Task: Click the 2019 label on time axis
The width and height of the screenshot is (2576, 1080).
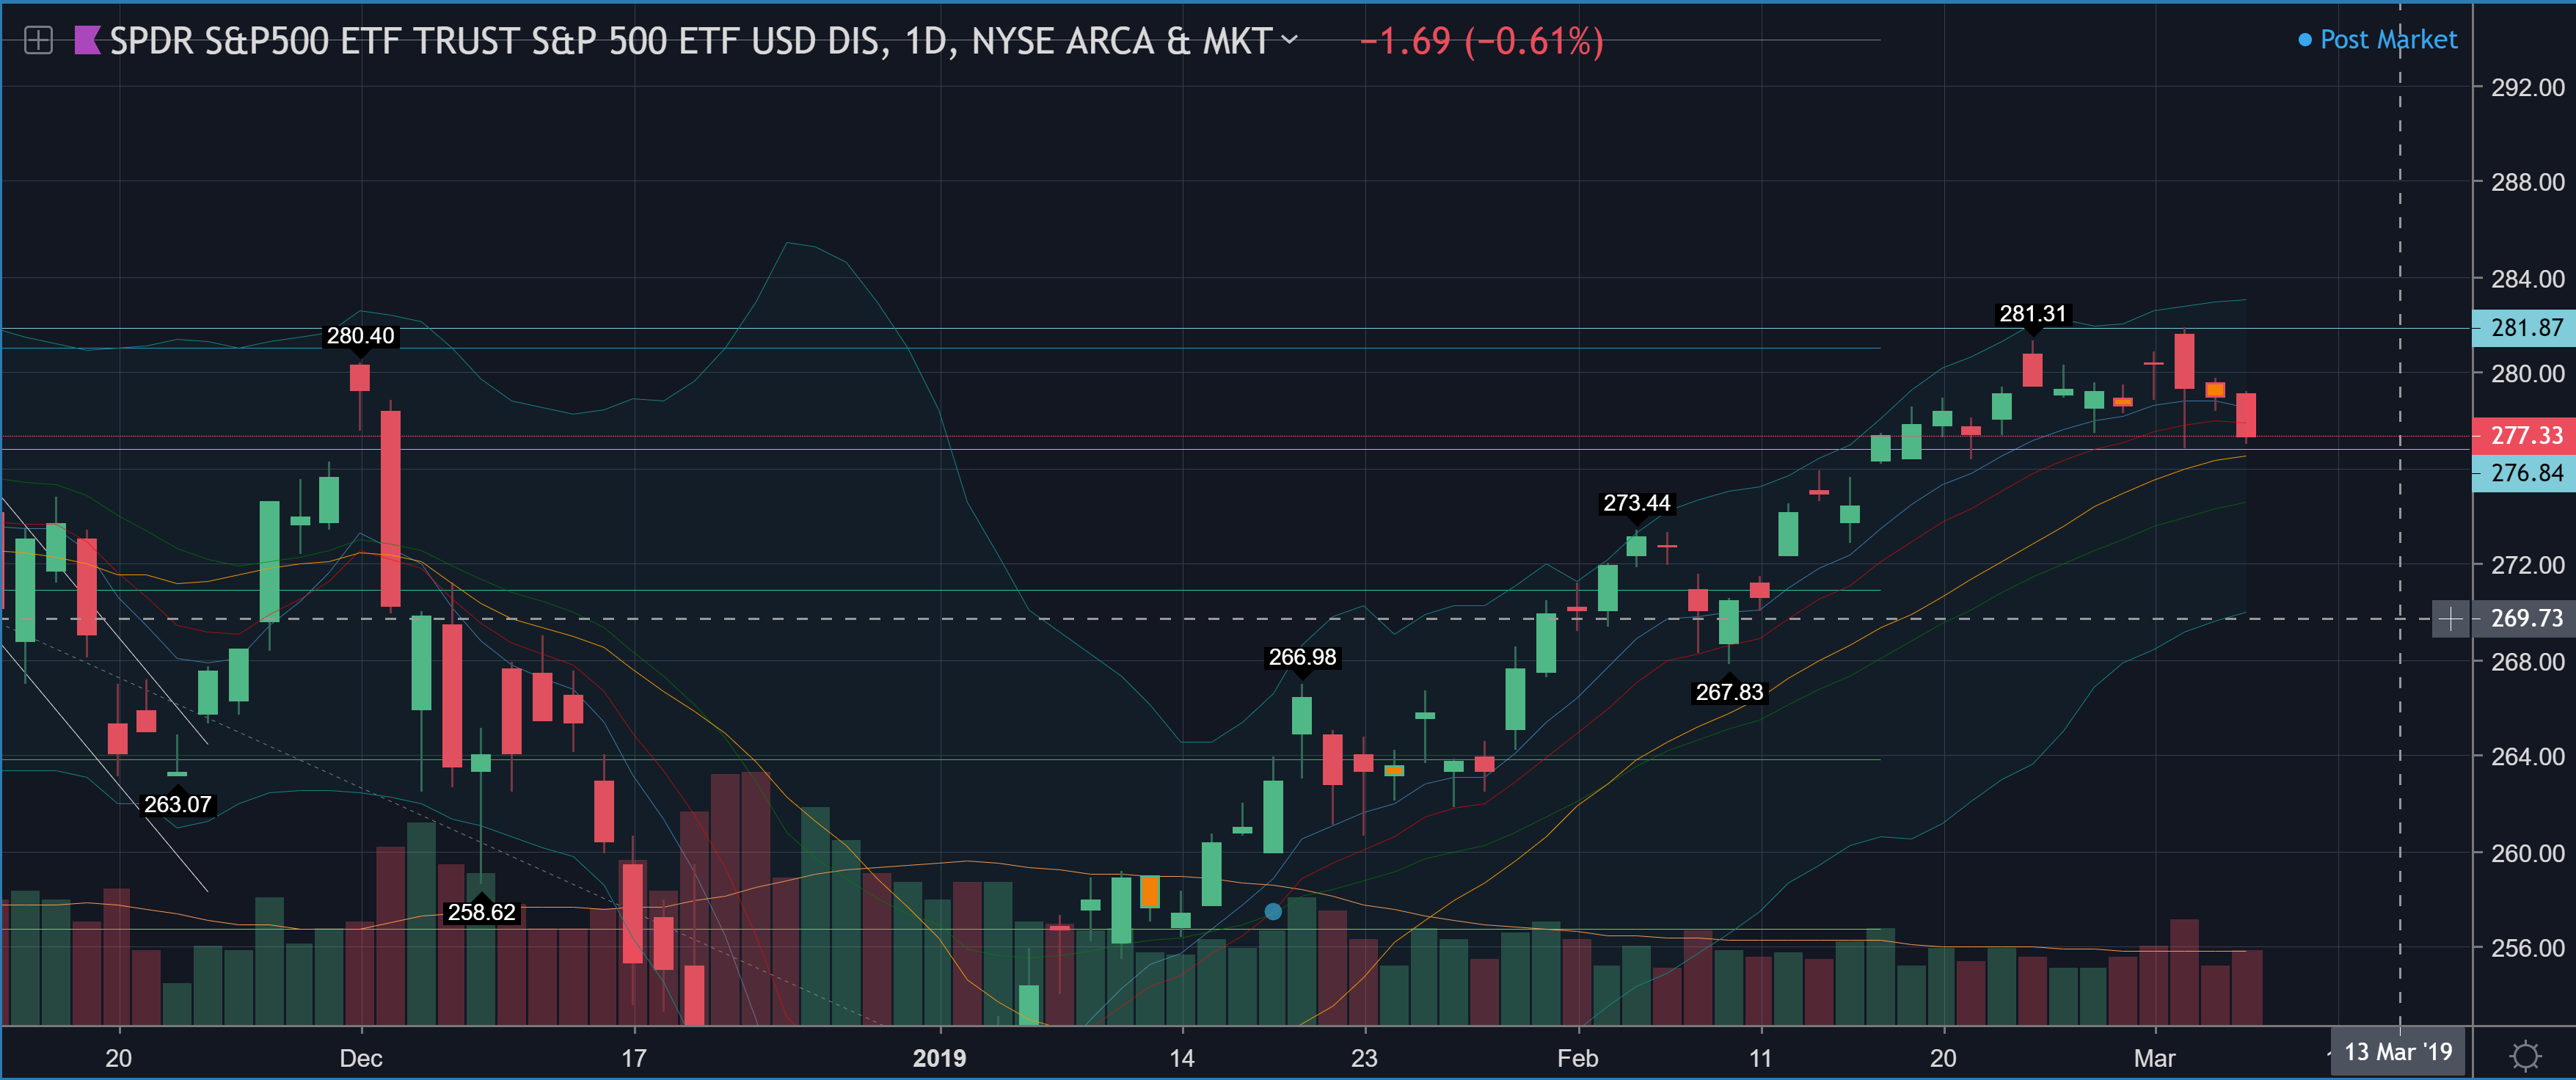Action: click(939, 1058)
